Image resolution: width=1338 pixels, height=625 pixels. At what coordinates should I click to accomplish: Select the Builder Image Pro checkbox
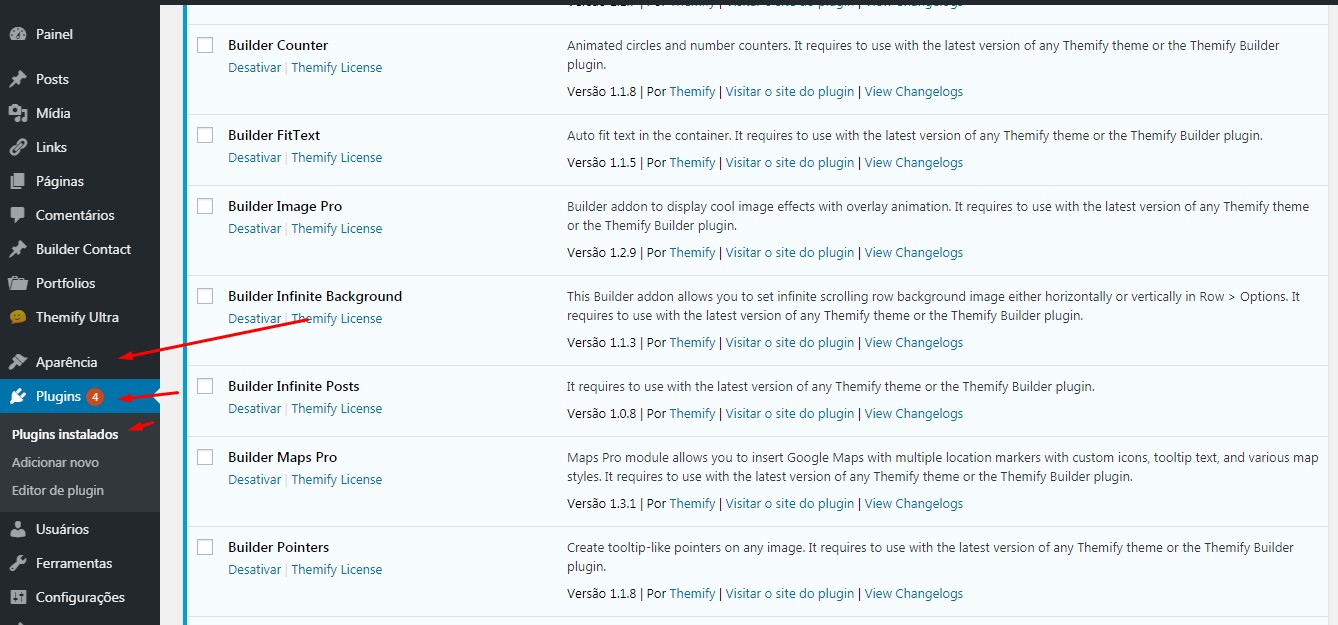click(x=205, y=206)
